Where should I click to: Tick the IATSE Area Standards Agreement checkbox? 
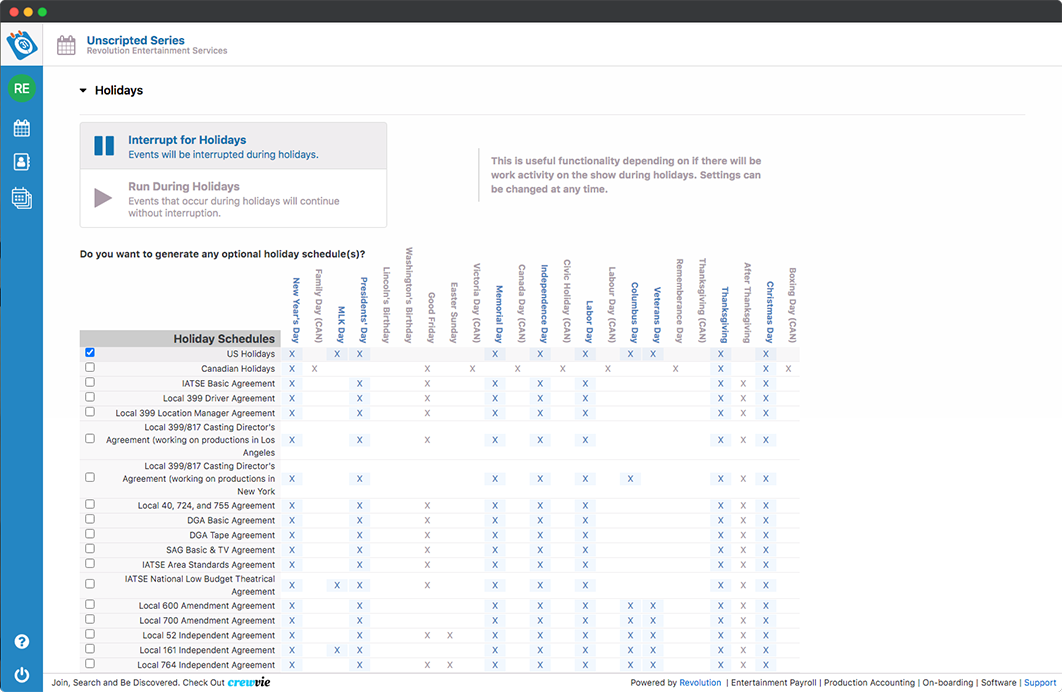point(90,564)
